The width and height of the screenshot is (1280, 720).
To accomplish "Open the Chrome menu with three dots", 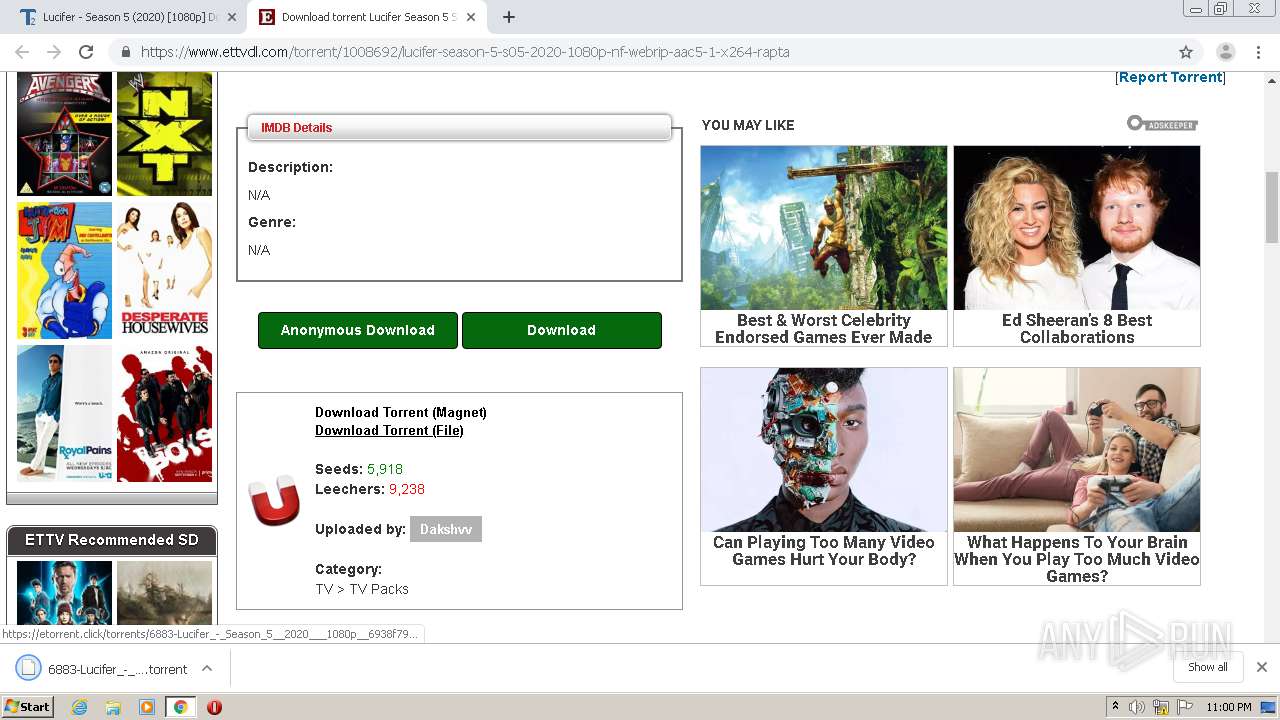I will tap(1258, 52).
